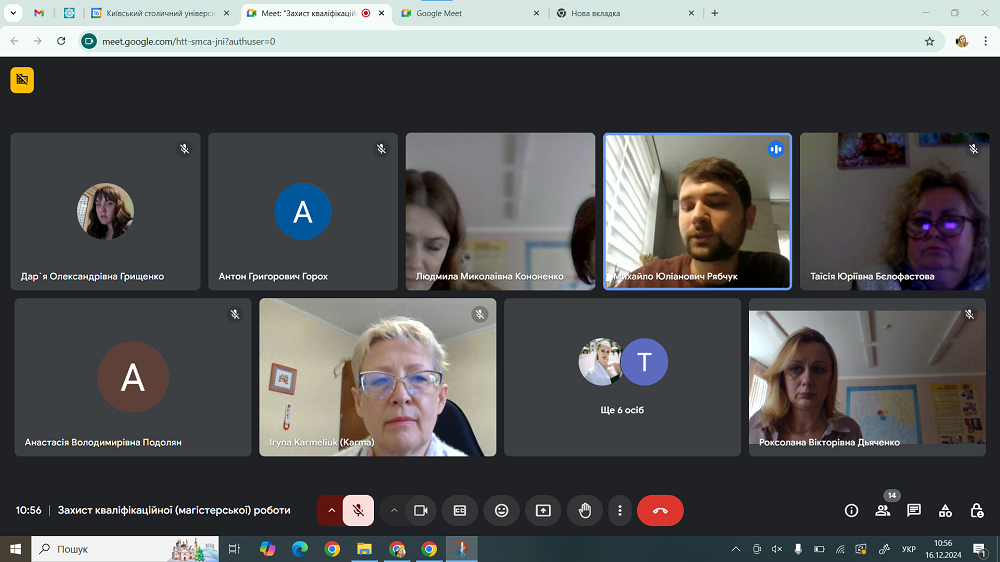
Task: Turn on closed captions
Action: coord(460,510)
